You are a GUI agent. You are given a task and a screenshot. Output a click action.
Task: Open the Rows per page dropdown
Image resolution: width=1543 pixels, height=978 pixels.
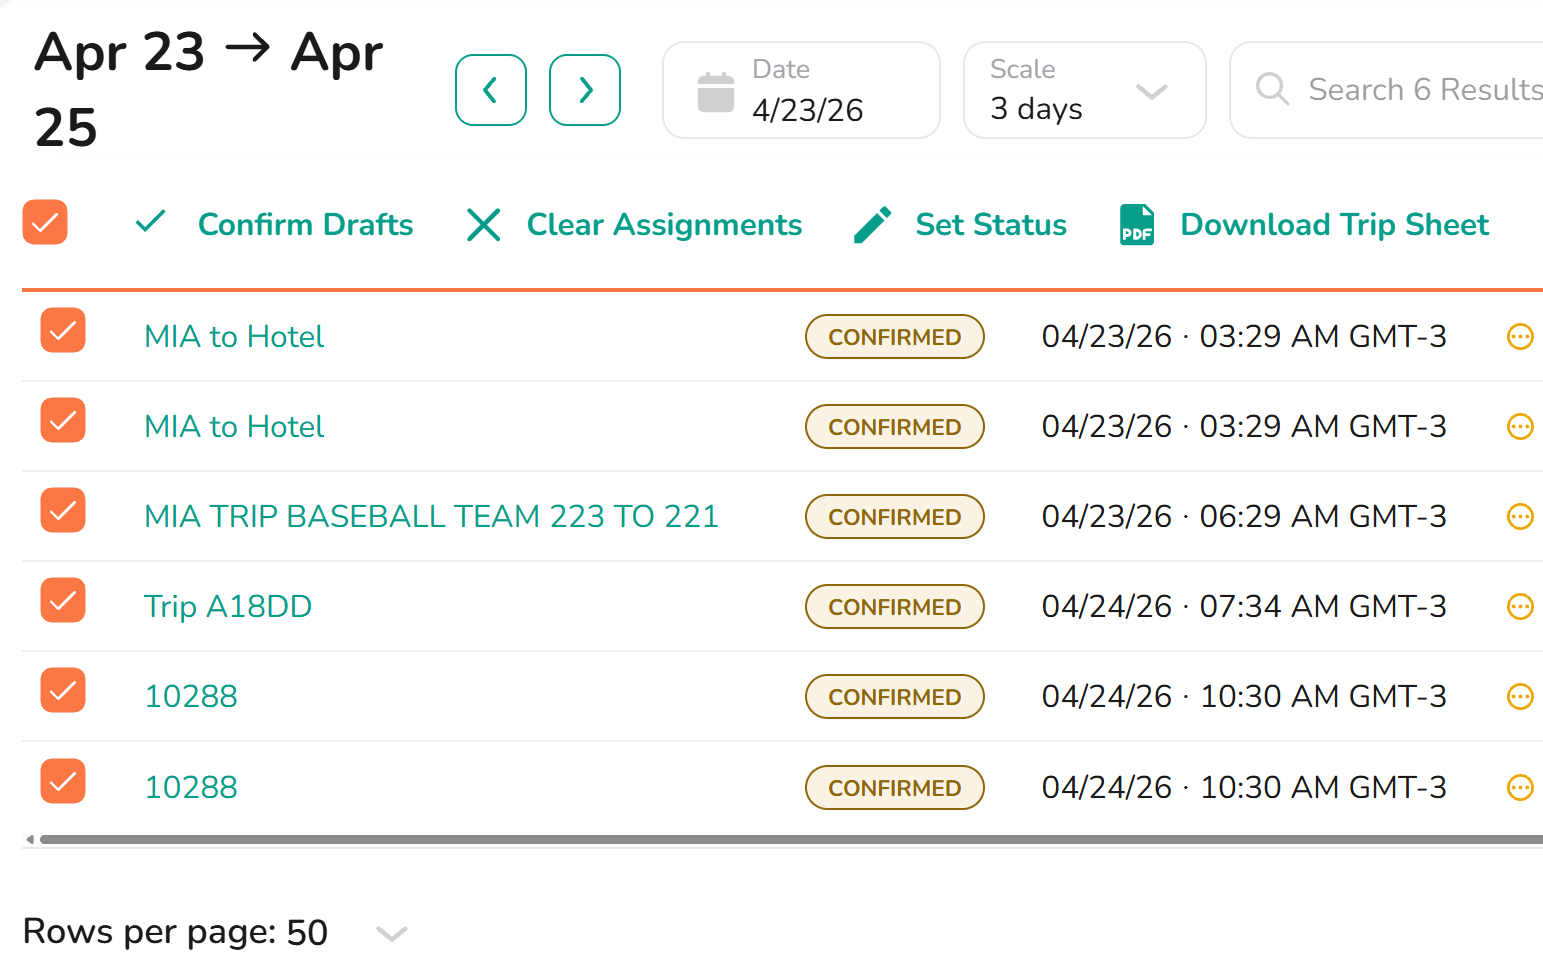(x=391, y=933)
